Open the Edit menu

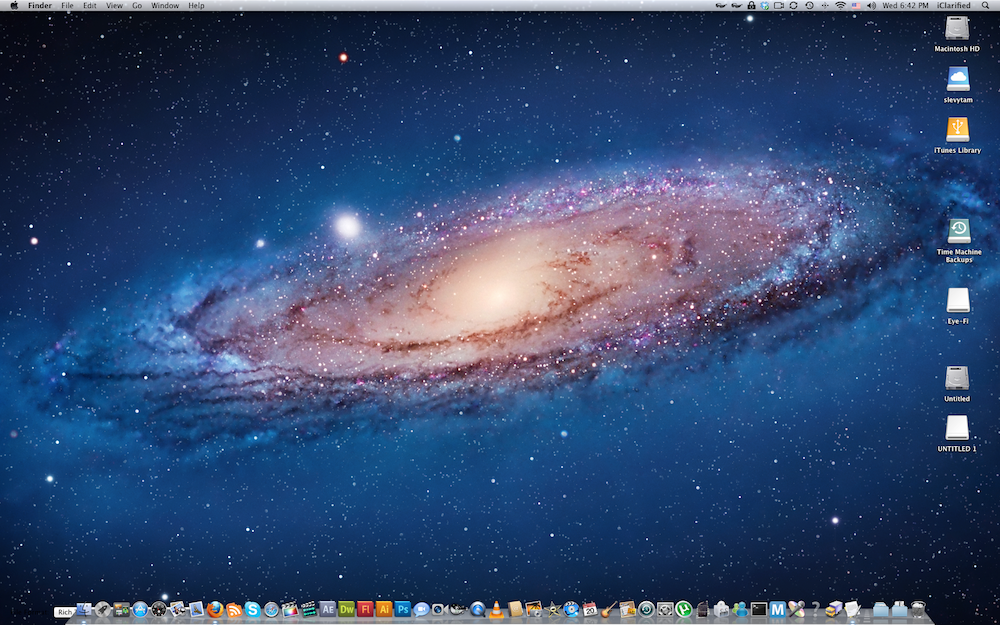click(90, 5)
